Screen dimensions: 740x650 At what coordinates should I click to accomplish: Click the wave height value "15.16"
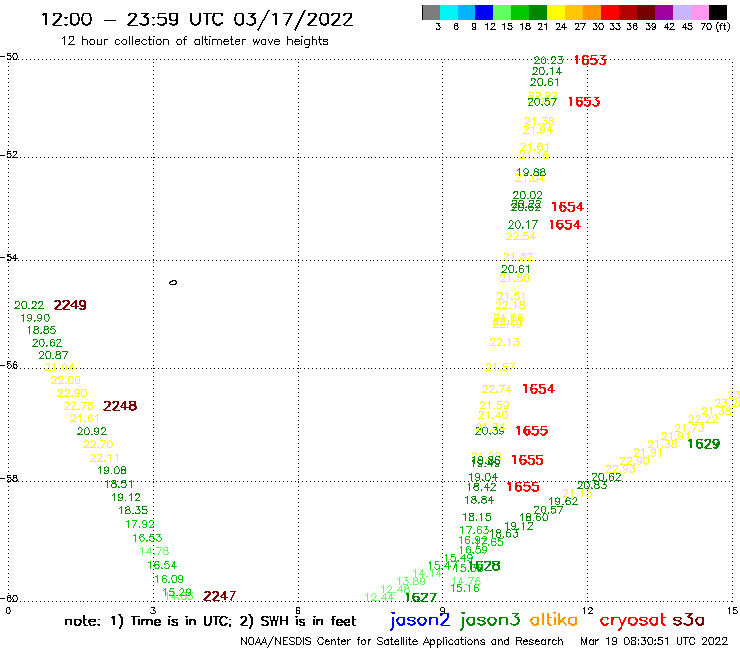465,589
